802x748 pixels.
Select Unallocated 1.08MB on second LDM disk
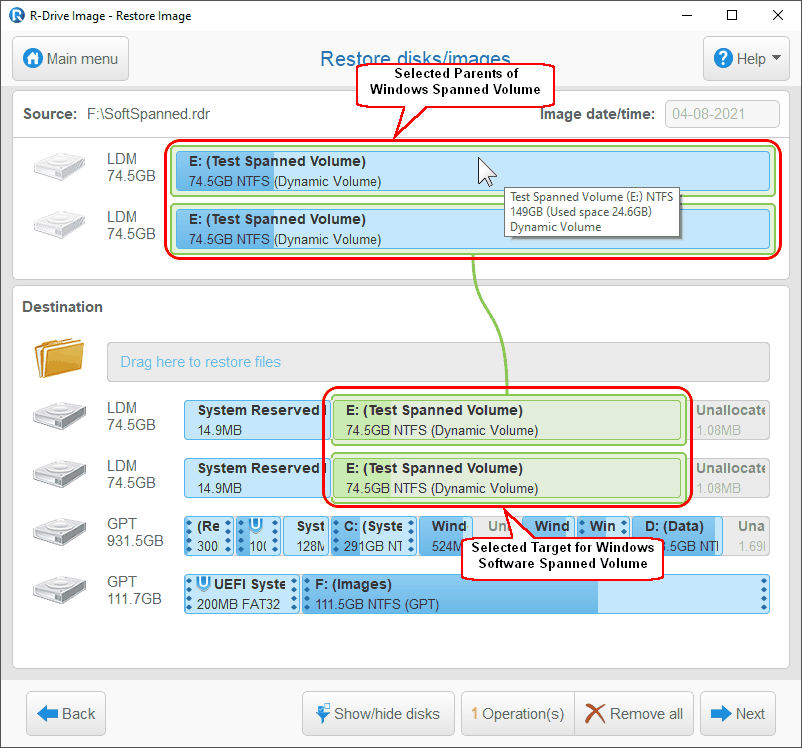point(731,478)
